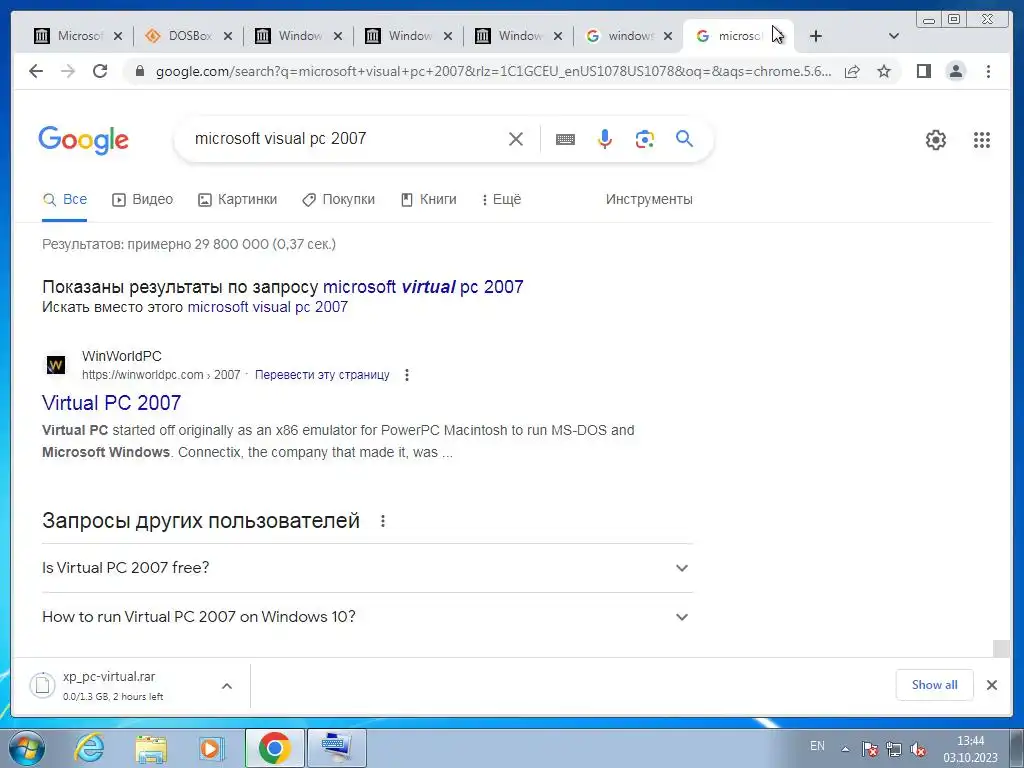Screen dimensions: 1024x768
Task: Select the Видео results tab
Action: tap(143, 200)
